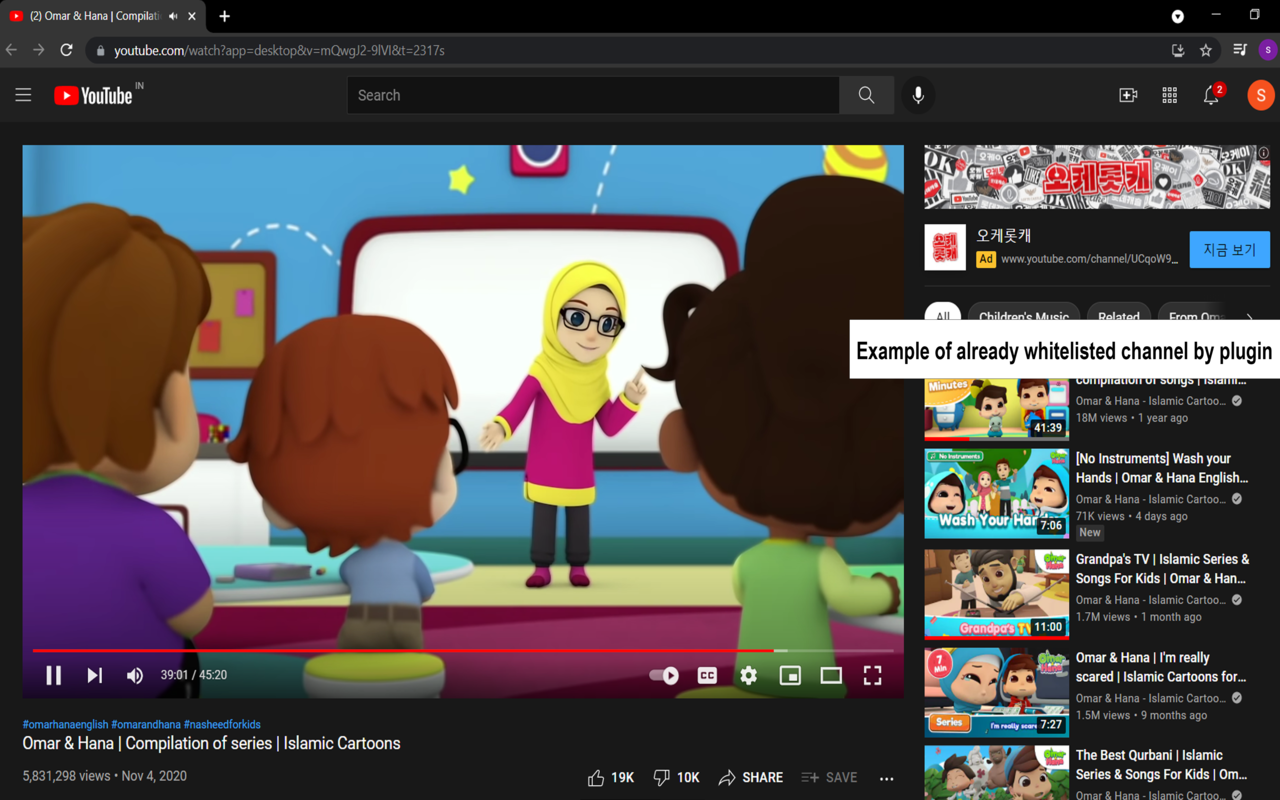Click the #omarhanaenglish hashtag
This screenshot has width=1280, height=800.
(65, 724)
